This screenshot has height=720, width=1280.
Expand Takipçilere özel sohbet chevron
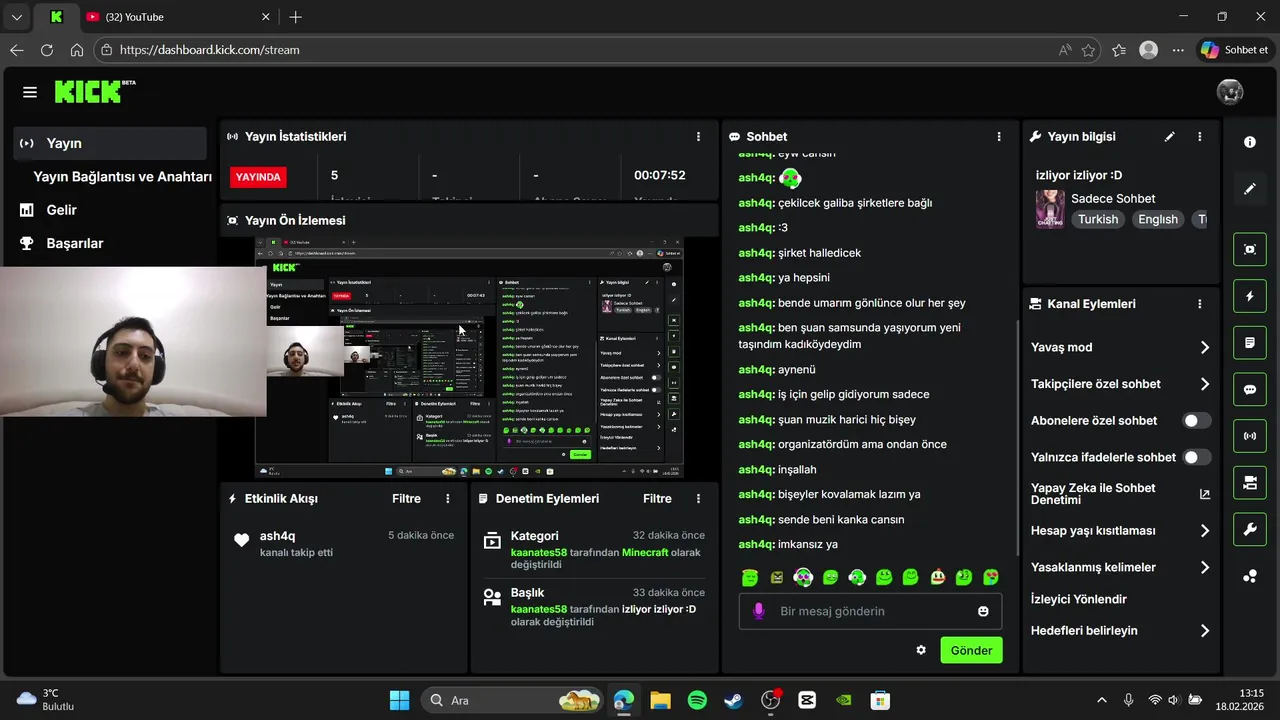[1204, 384]
